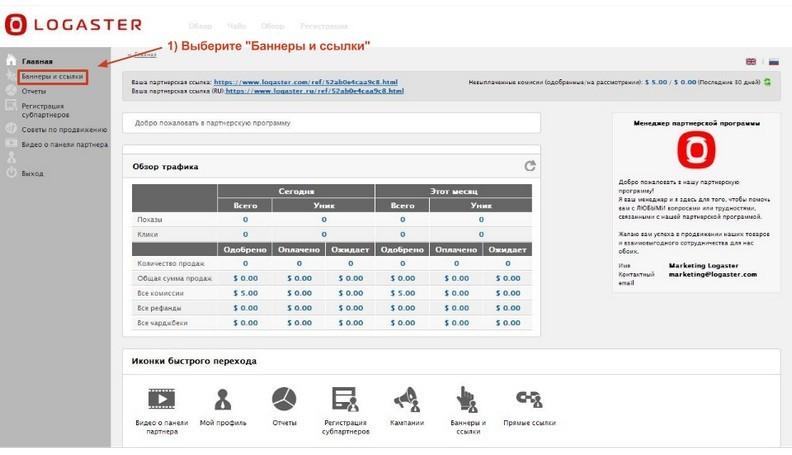Click the sidebar icon beside Советы по продвижению
Image resolution: width=792 pixels, height=455 pixels.
[11, 129]
